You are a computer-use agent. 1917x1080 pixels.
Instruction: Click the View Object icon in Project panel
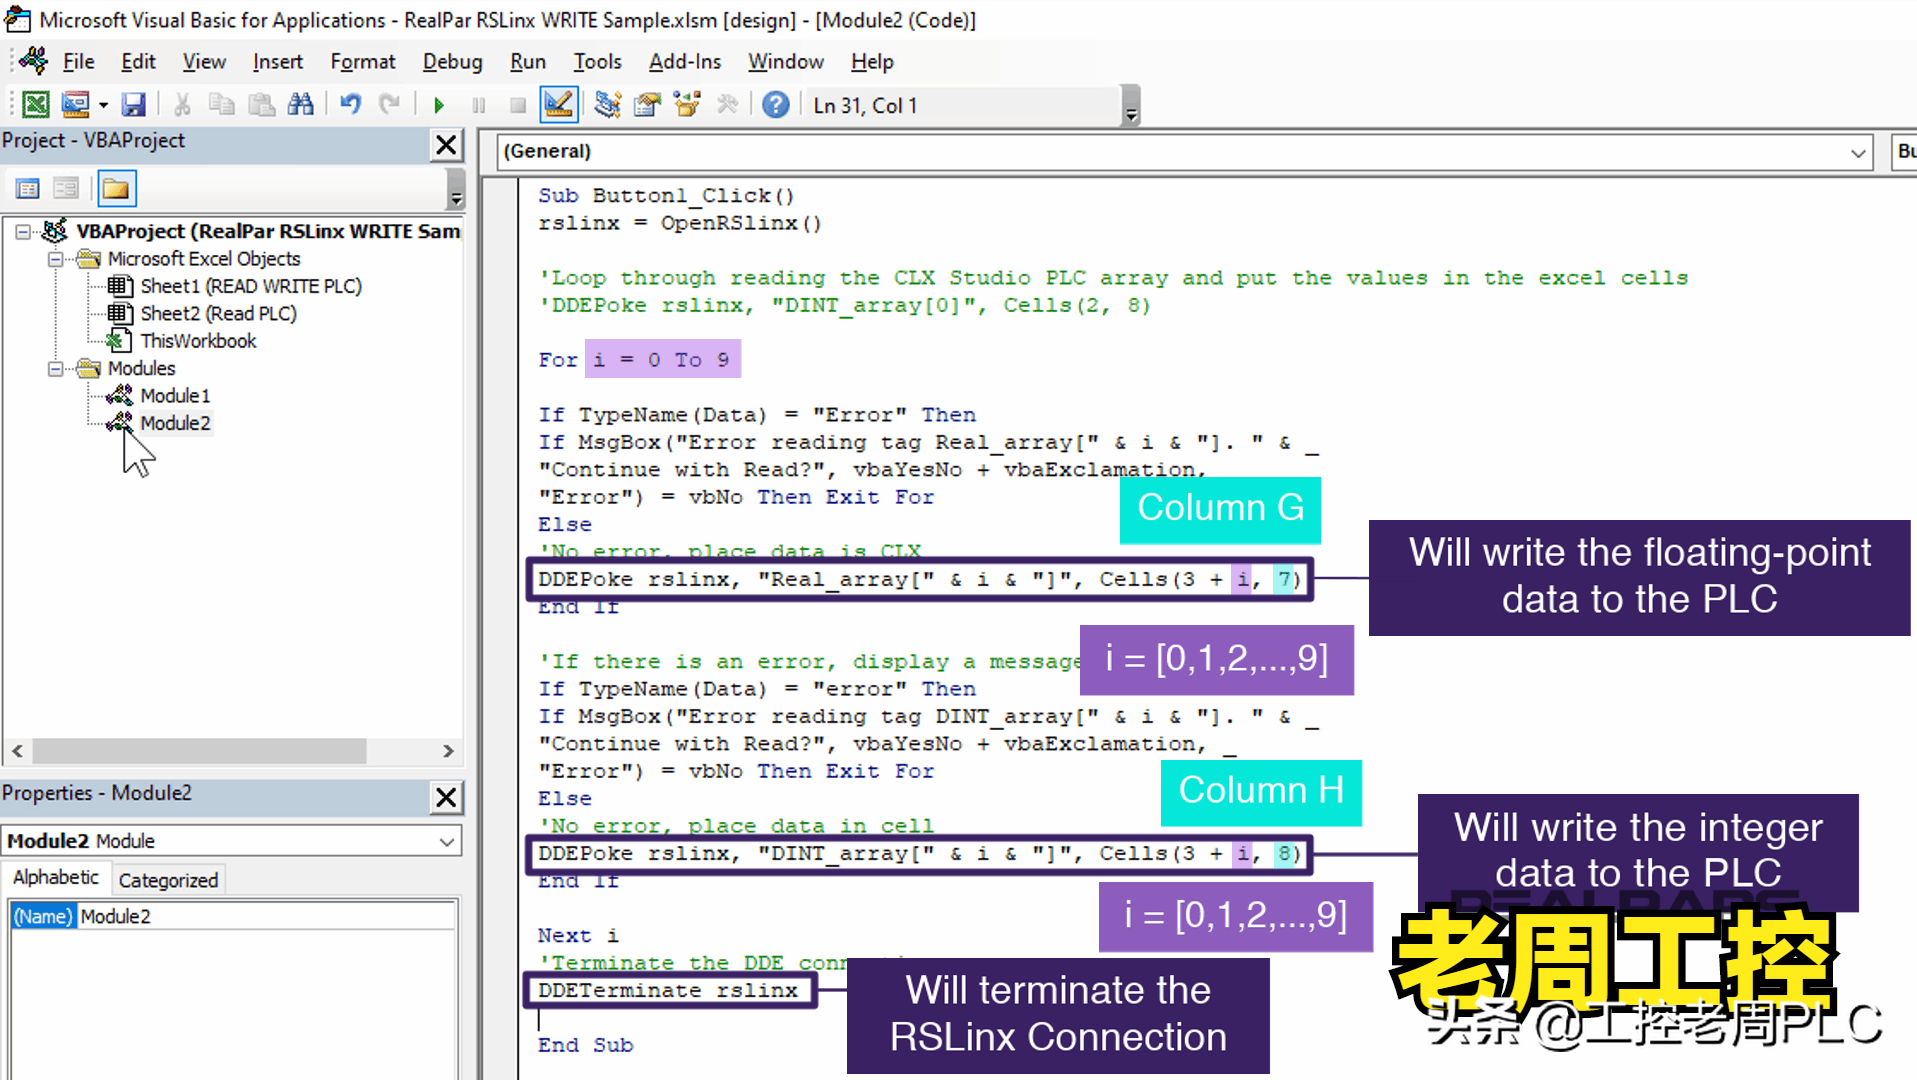tap(66, 188)
